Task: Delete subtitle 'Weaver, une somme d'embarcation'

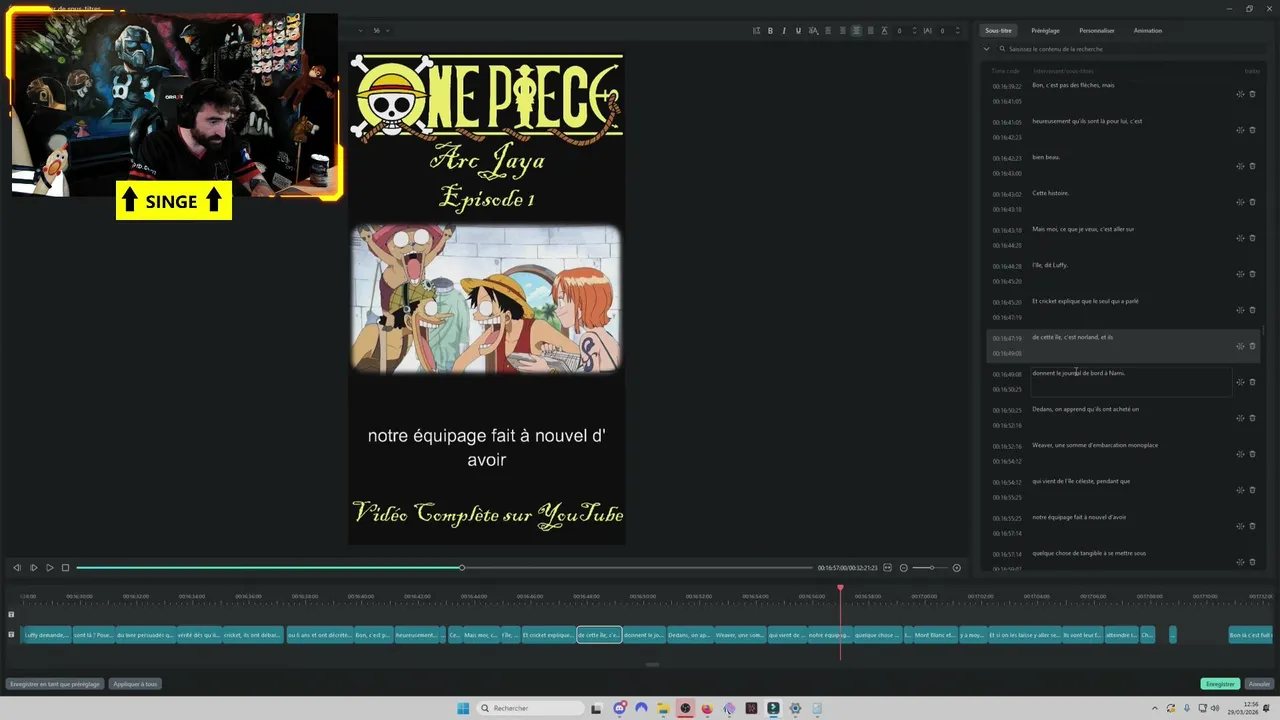Action: (x=1252, y=454)
